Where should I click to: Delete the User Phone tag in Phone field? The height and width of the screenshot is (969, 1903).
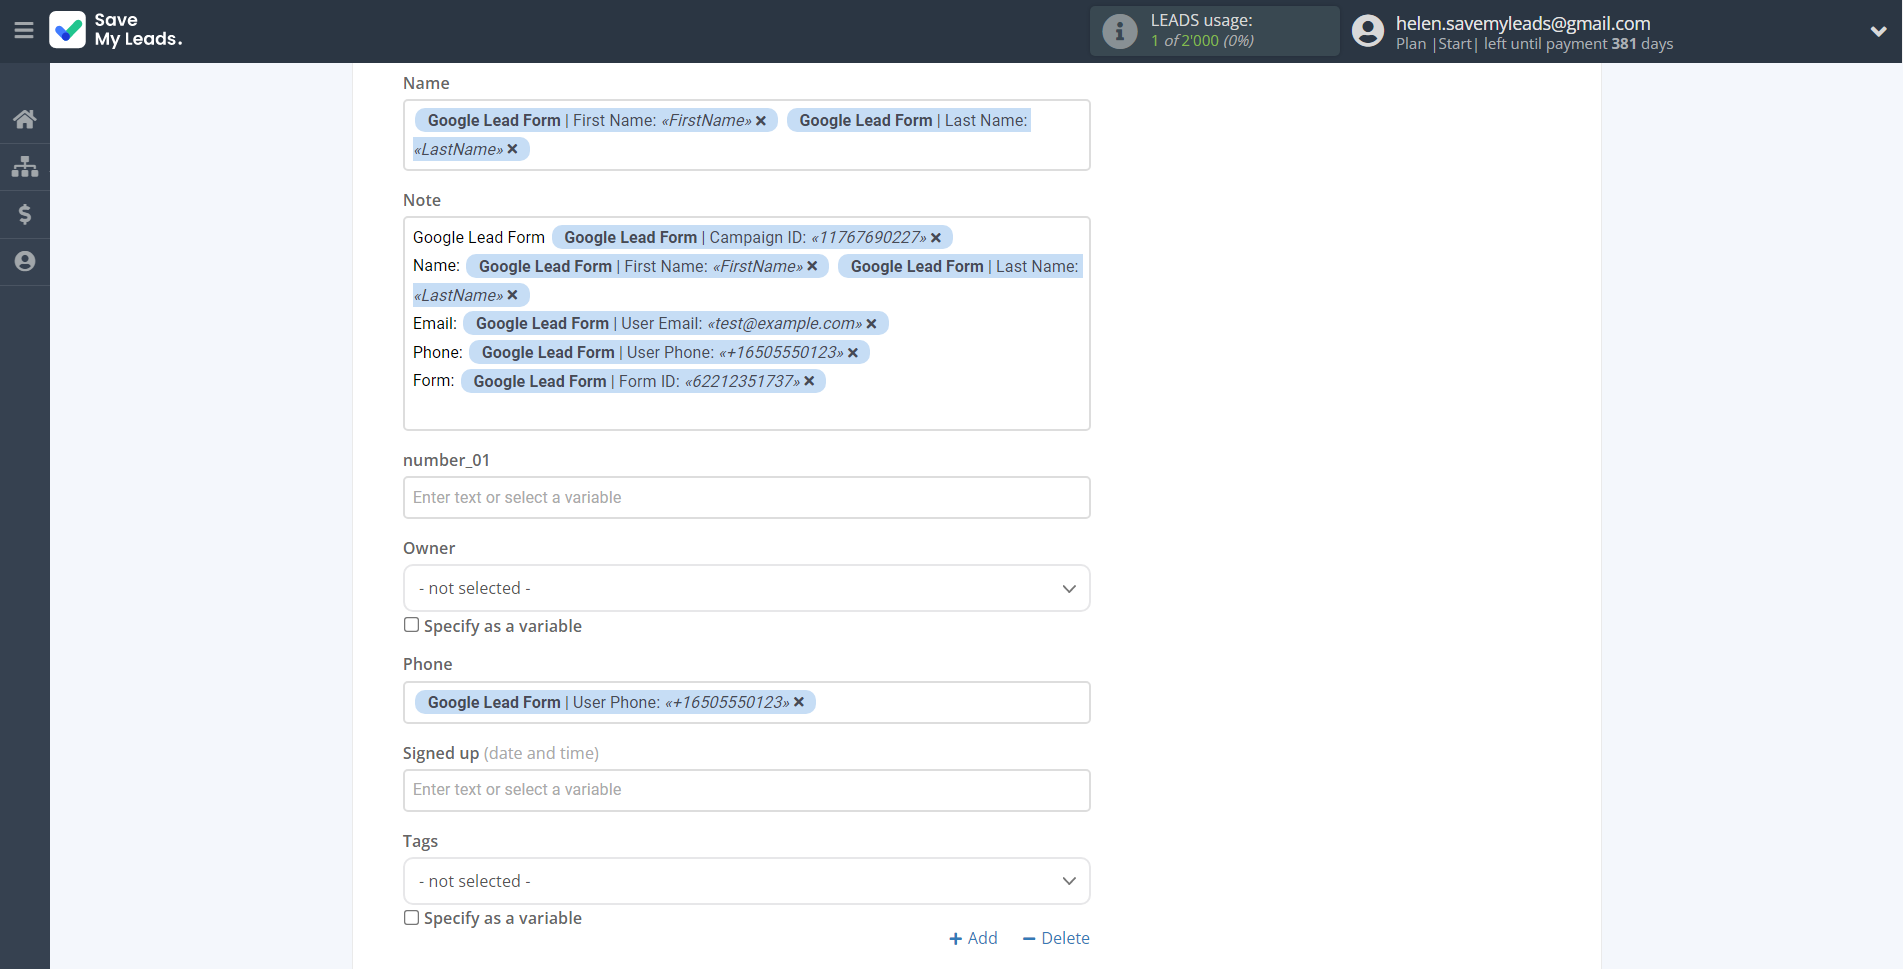click(x=799, y=702)
